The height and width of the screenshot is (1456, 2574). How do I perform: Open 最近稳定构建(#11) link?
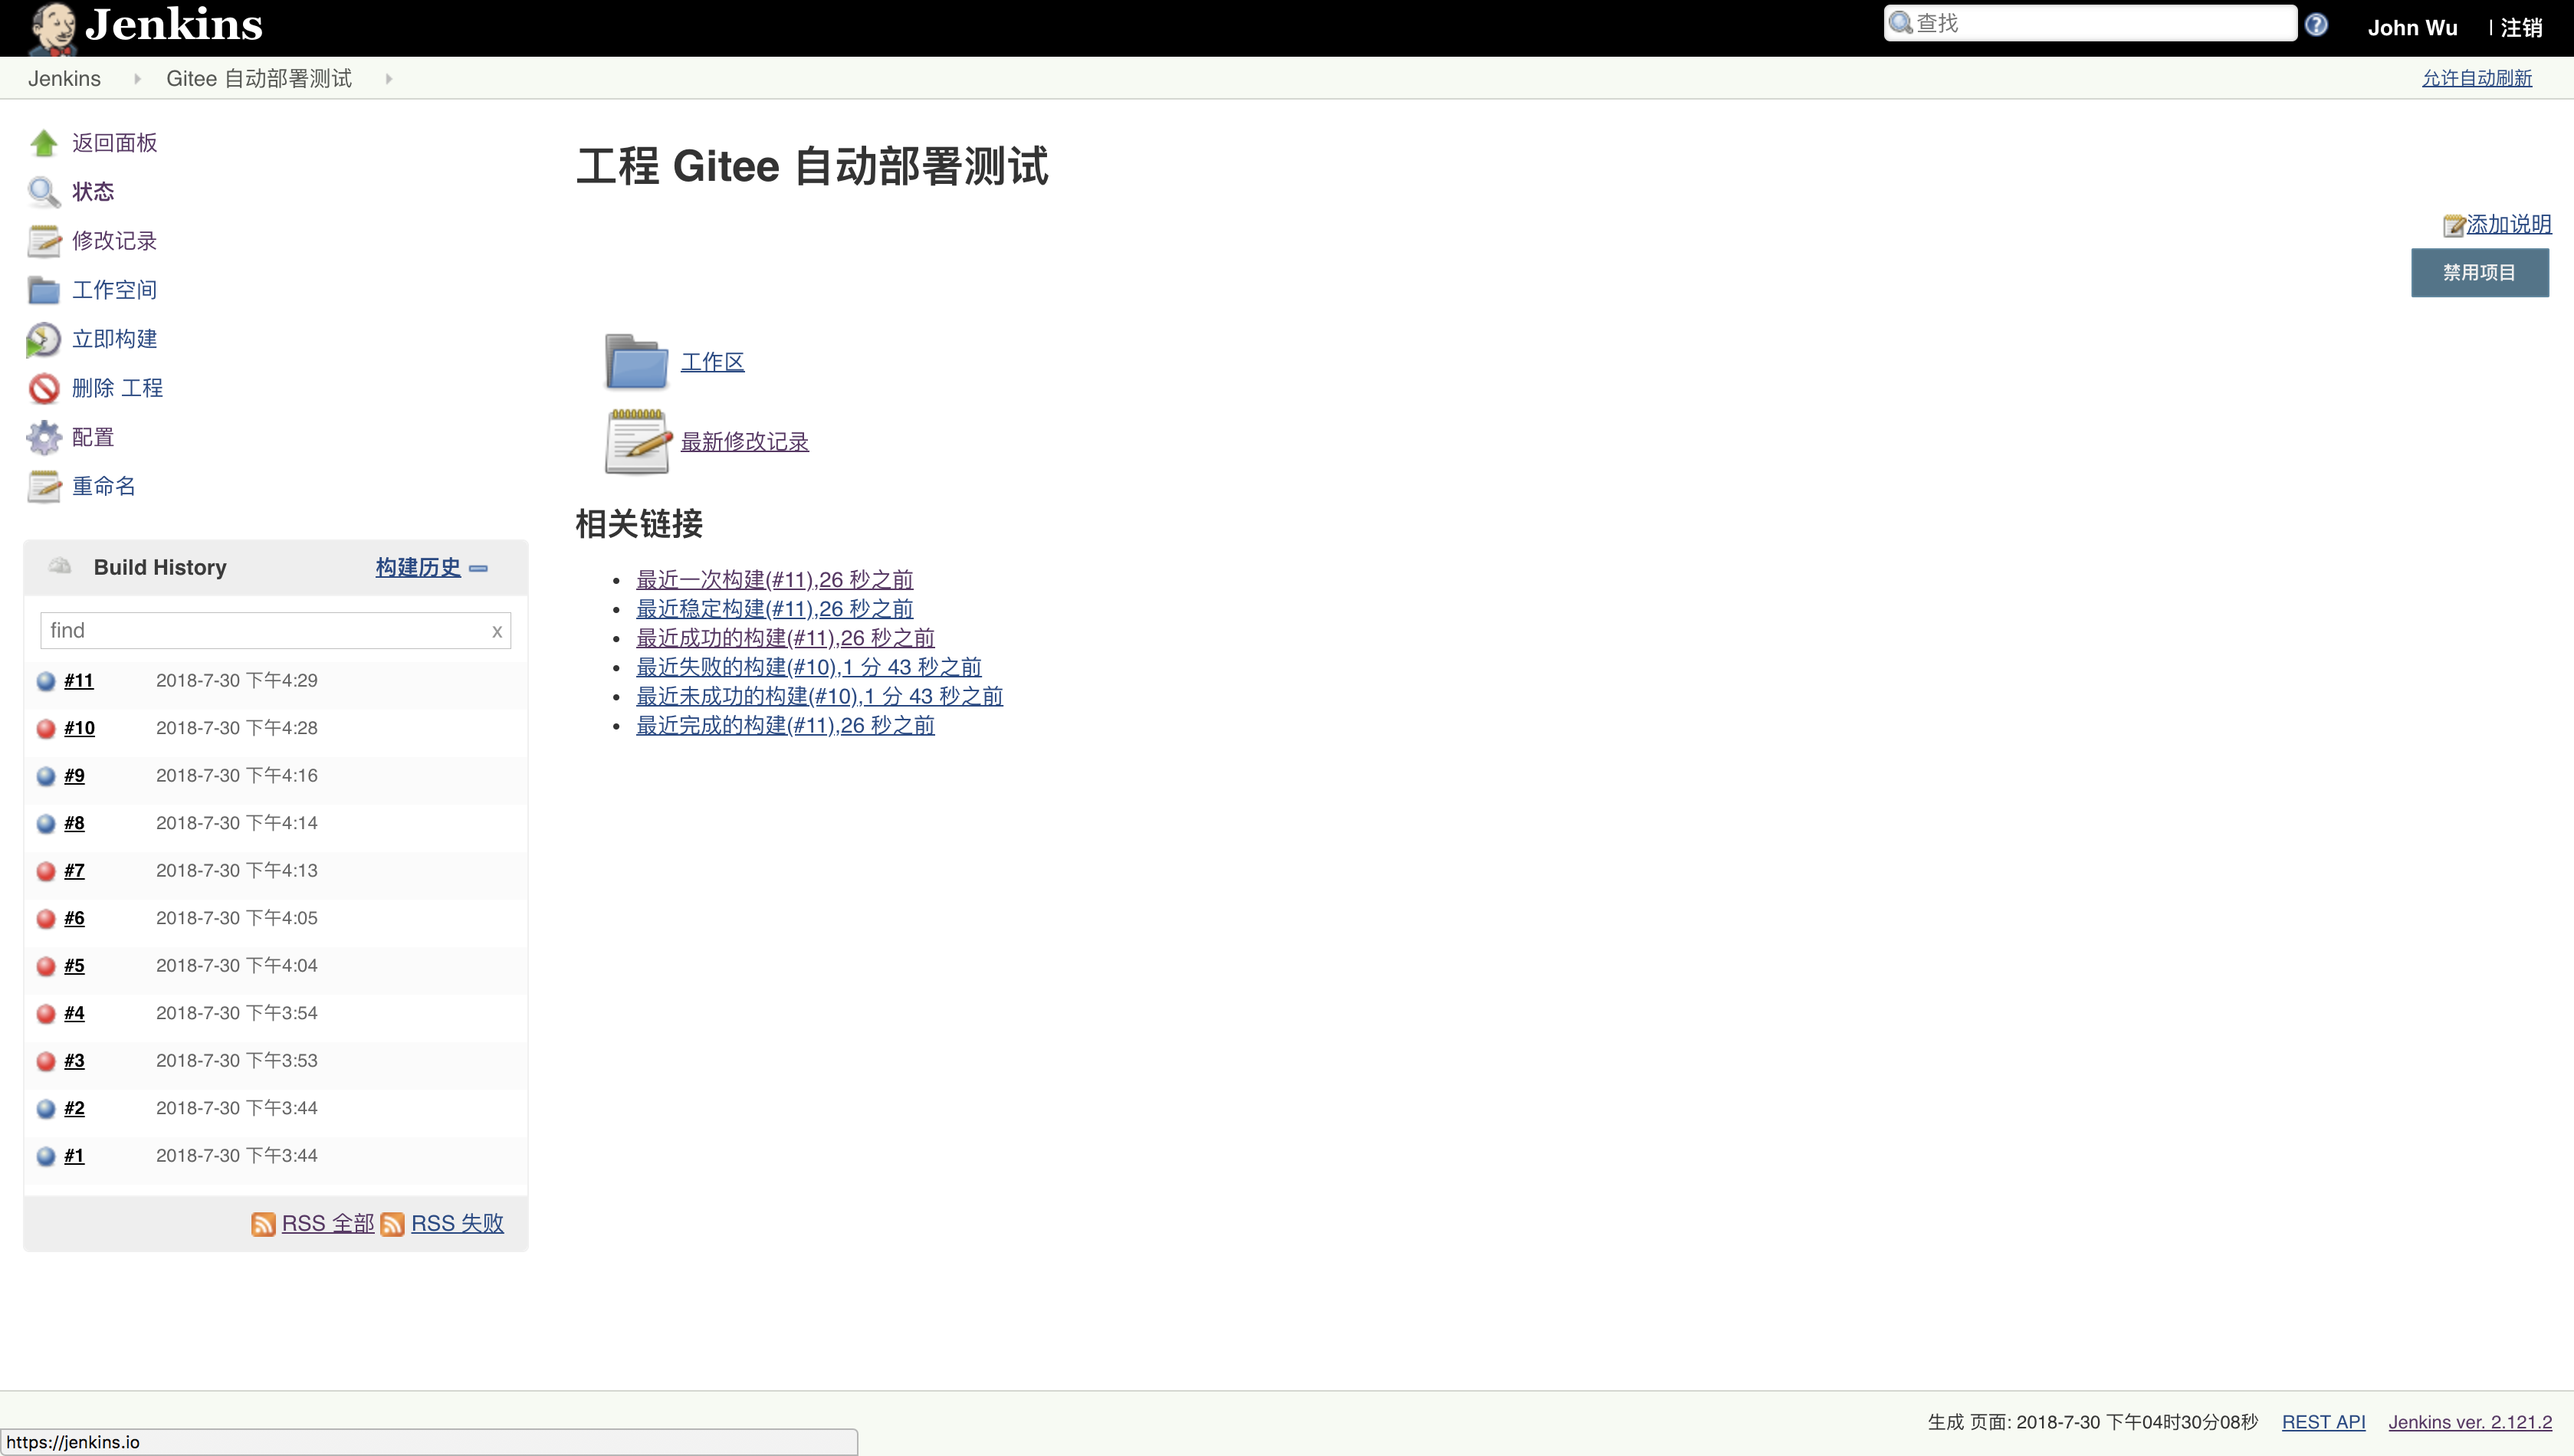[x=775, y=609]
